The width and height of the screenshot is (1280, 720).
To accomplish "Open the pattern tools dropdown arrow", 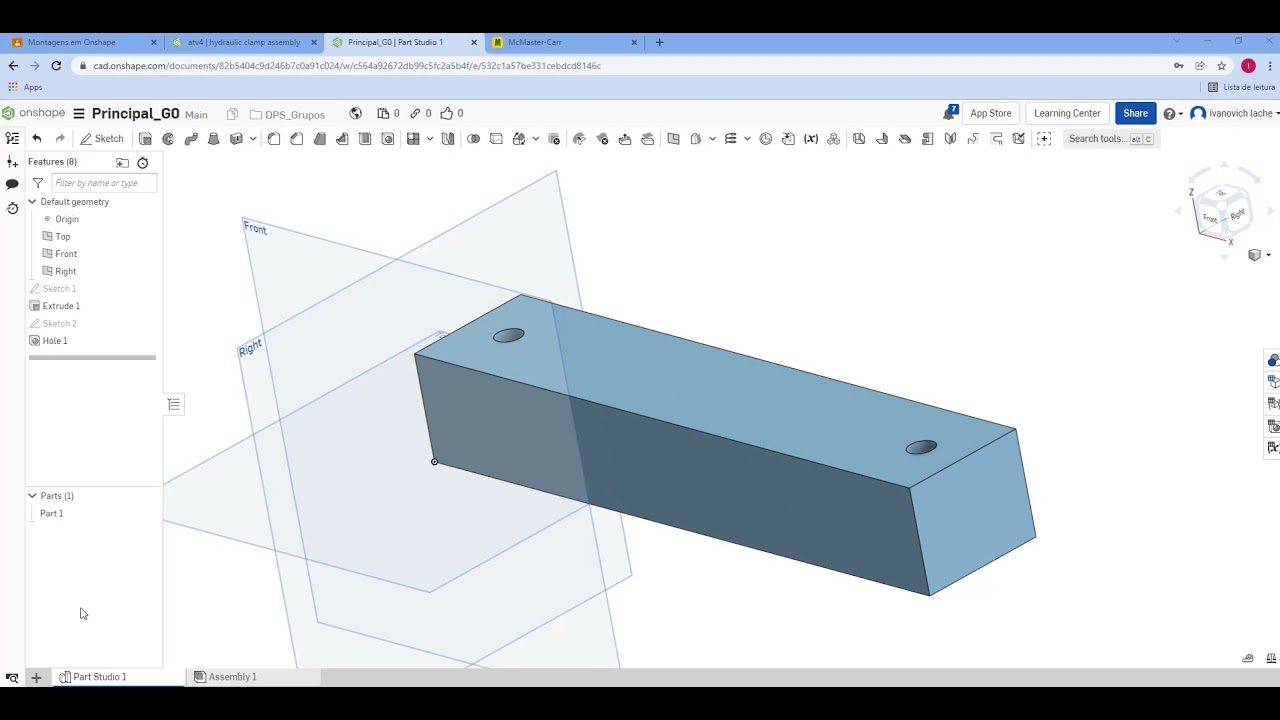I will (x=430, y=139).
